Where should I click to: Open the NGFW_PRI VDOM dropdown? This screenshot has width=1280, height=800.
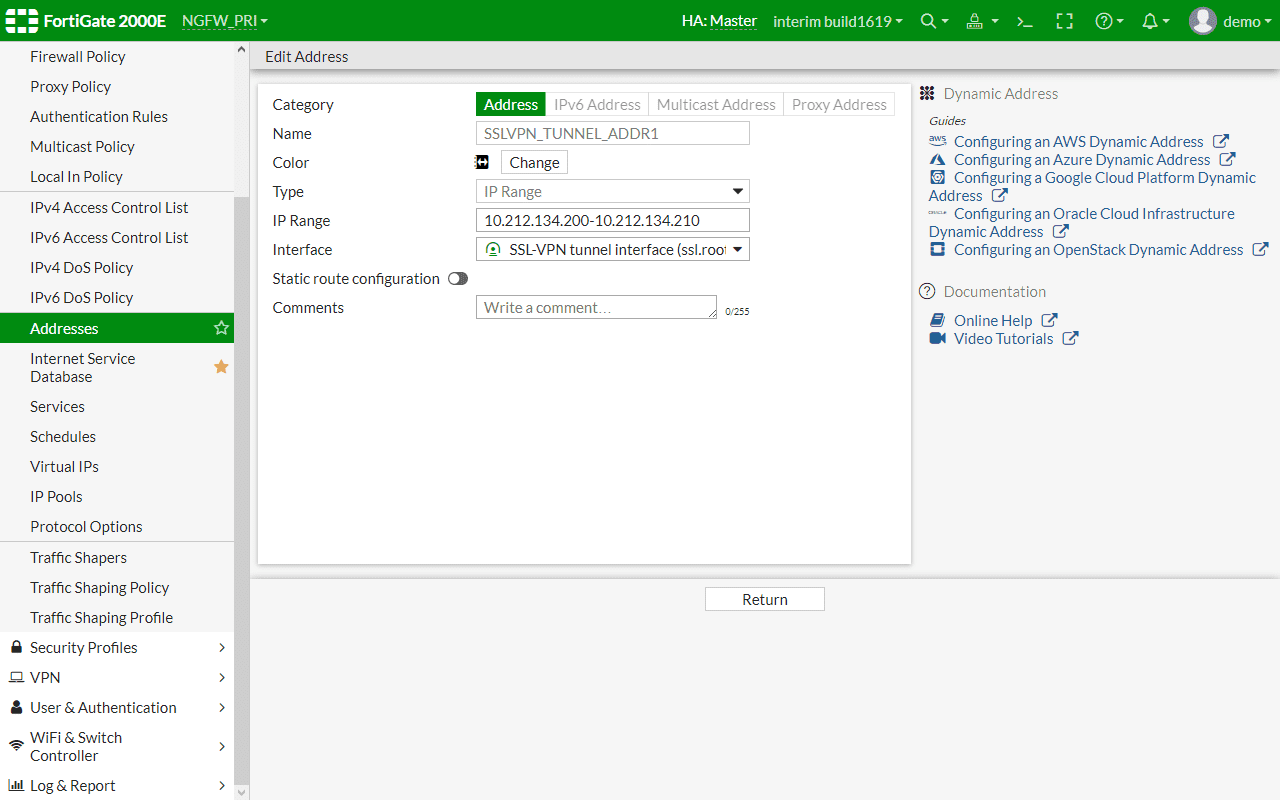pyautogui.click(x=225, y=21)
